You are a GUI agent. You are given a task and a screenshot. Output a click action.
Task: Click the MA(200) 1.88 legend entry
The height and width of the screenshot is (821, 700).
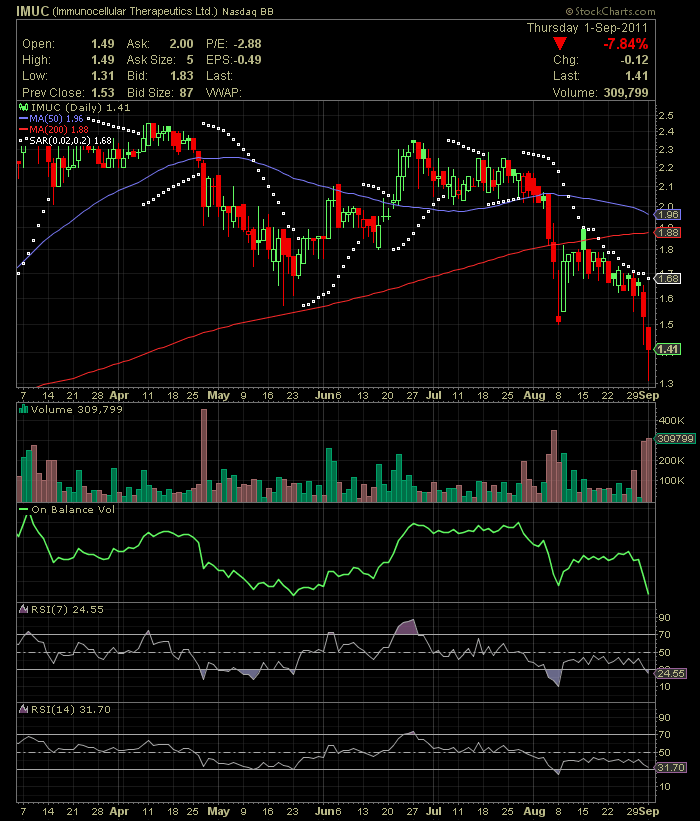(x=54, y=129)
